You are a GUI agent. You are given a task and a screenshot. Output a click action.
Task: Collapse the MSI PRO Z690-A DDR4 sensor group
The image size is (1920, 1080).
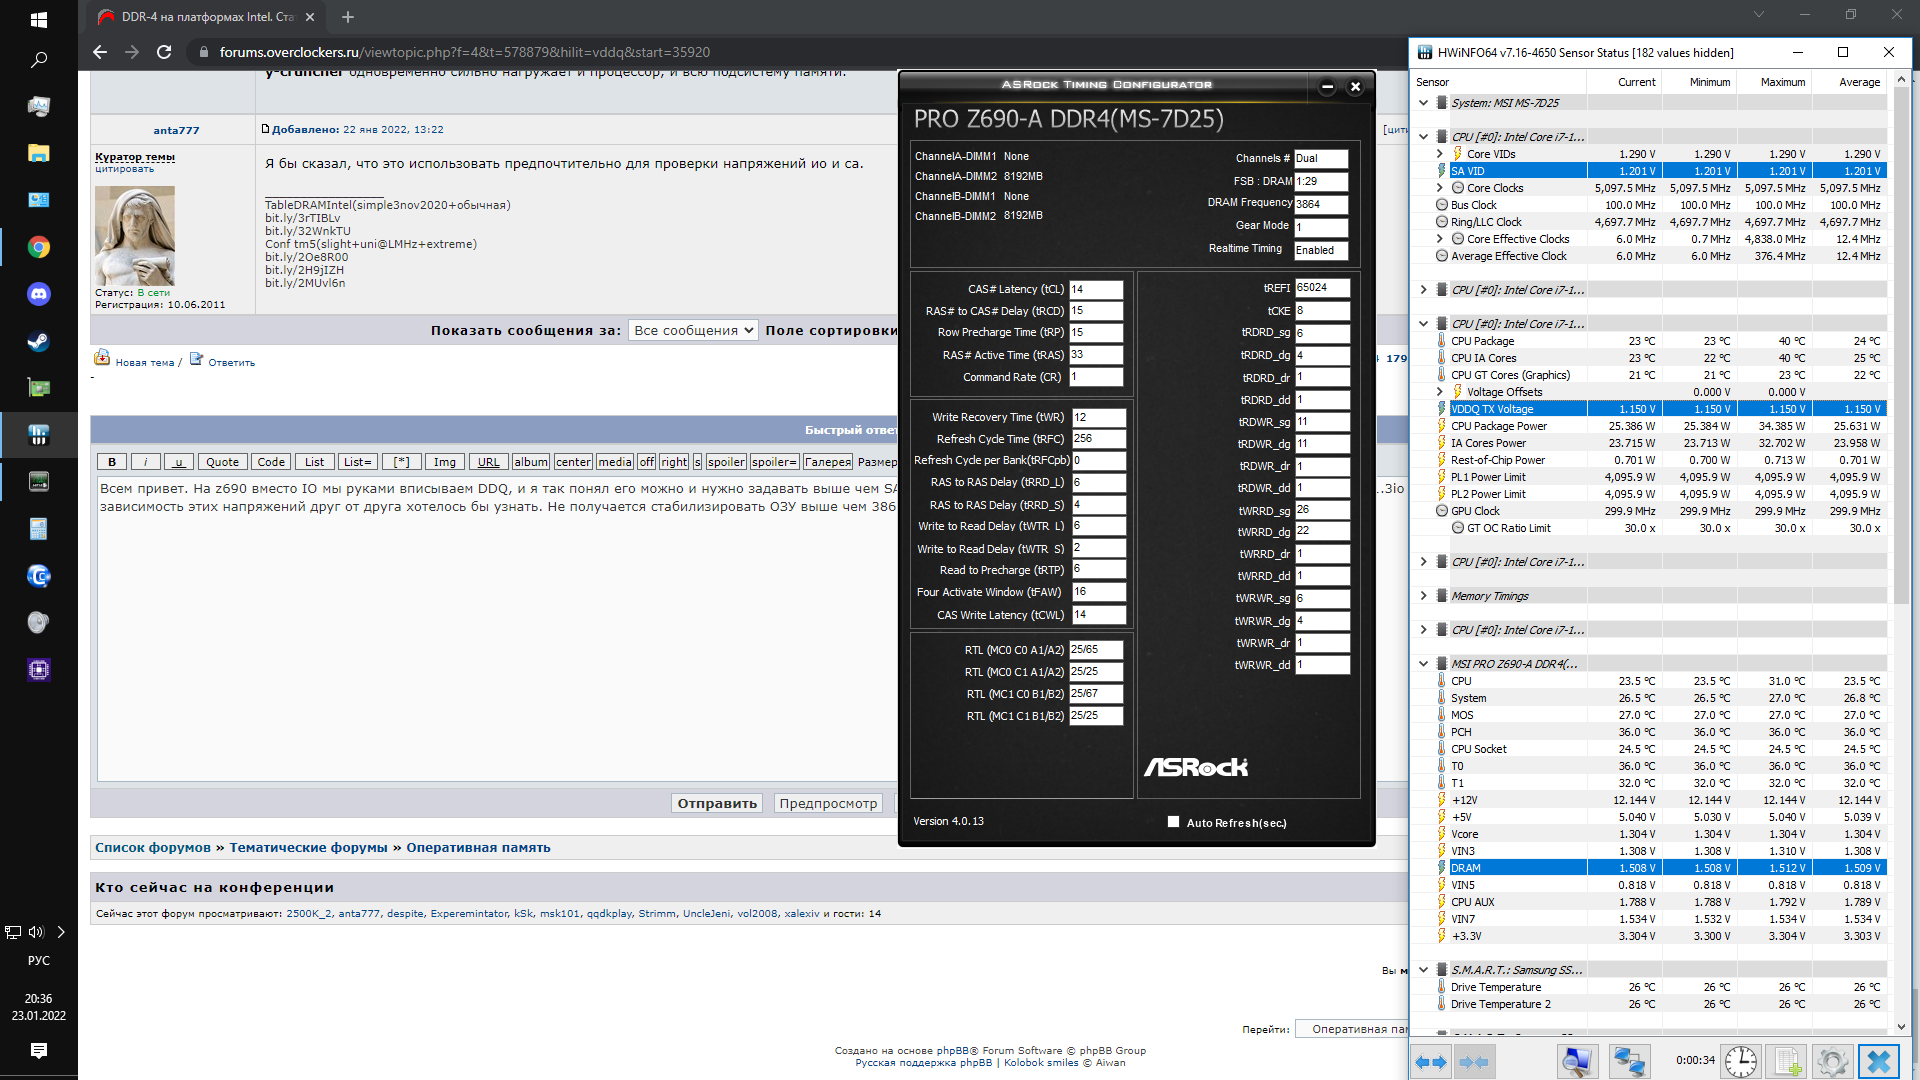pos(1423,664)
